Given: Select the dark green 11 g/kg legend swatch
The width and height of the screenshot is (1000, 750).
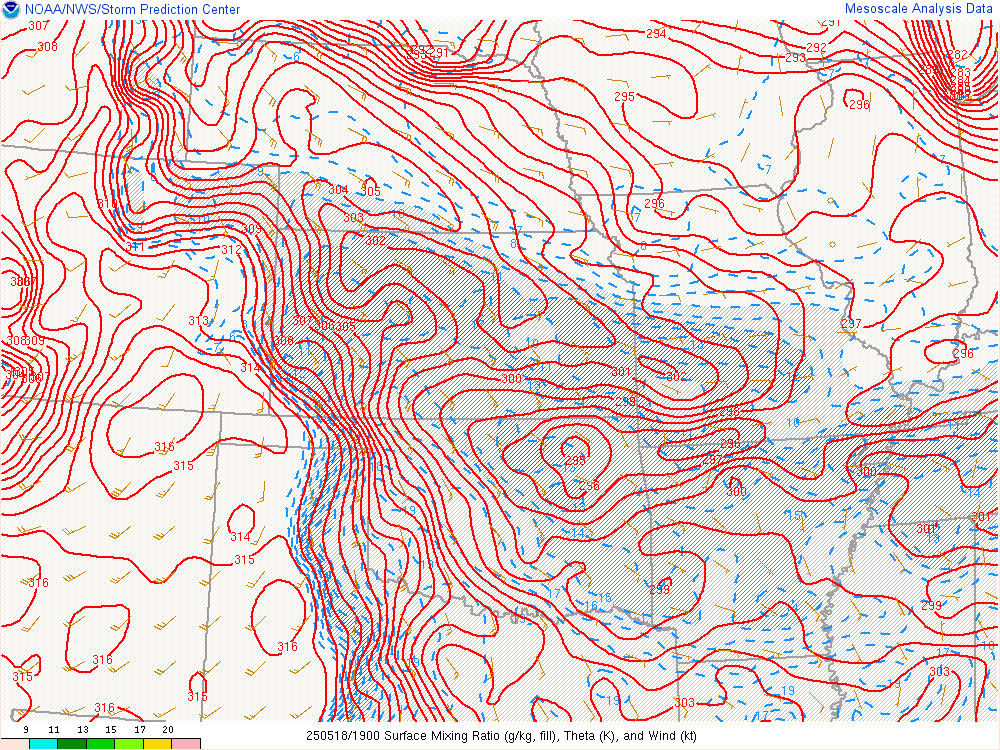Looking at the screenshot, I should pos(71,744).
